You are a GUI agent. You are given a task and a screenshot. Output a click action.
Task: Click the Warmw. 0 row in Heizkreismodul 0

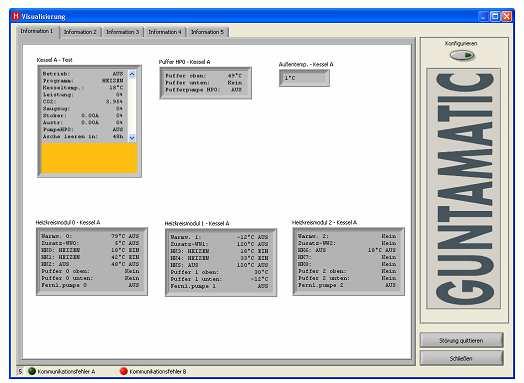pyautogui.click(x=90, y=236)
